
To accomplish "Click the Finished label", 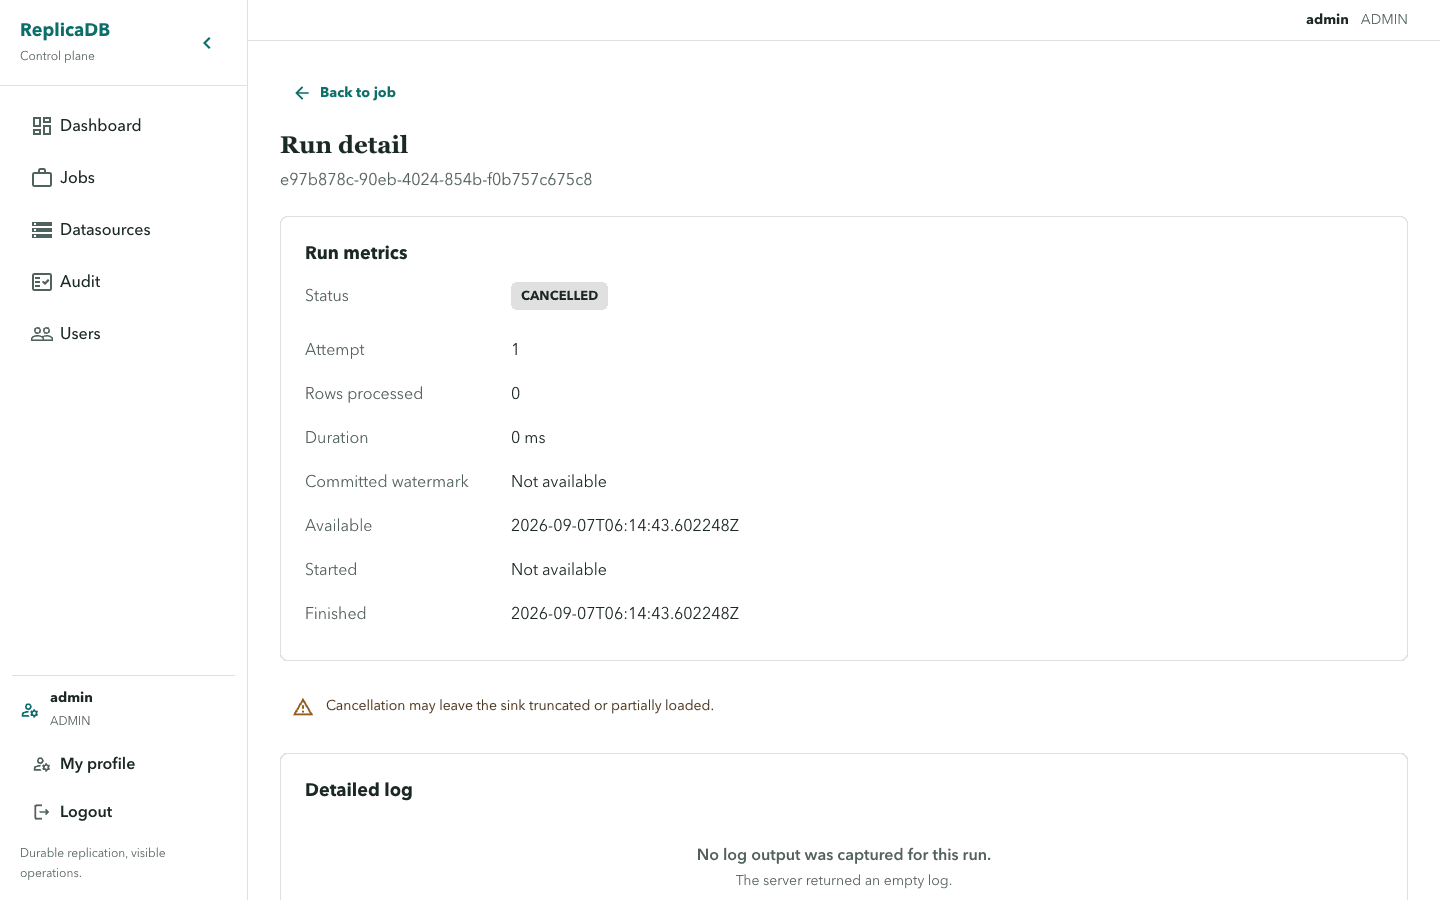I will (x=336, y=614).
